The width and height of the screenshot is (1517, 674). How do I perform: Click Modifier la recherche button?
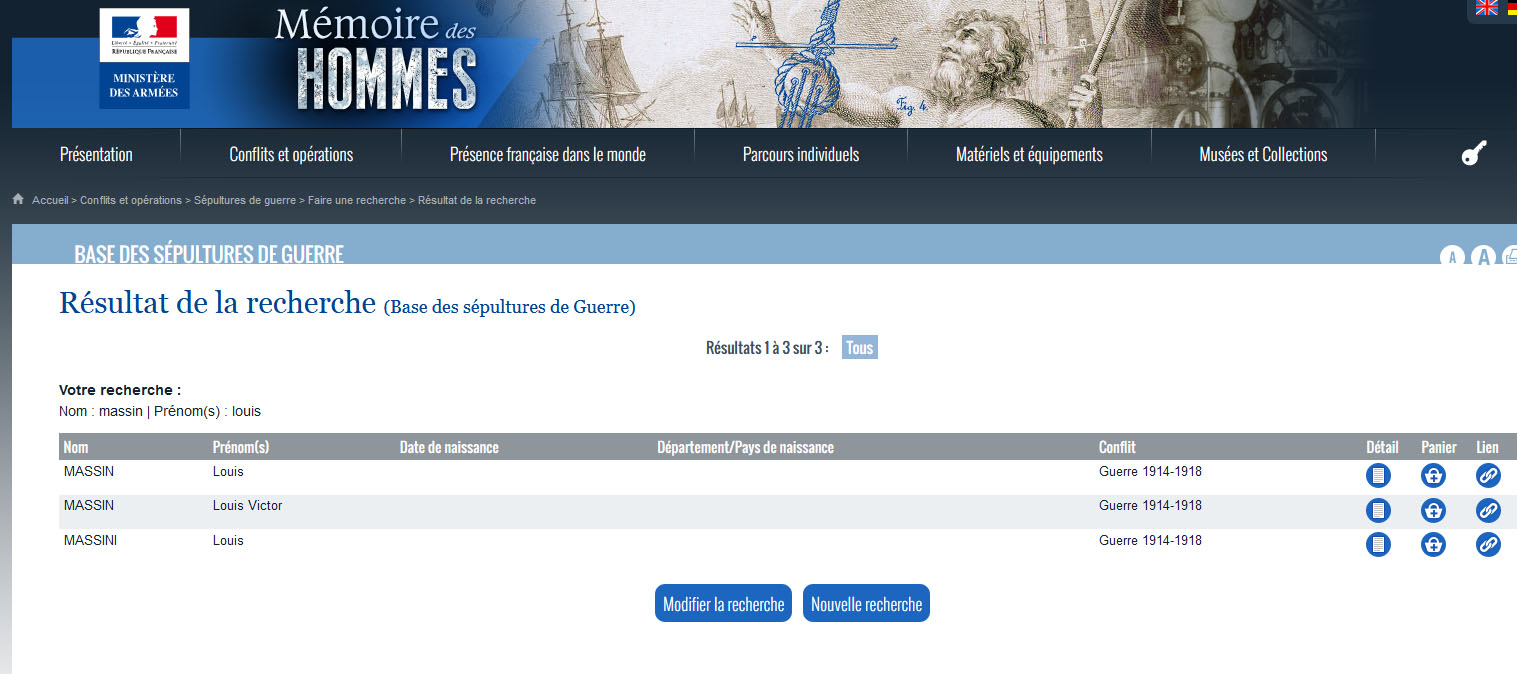click(723, 604)
